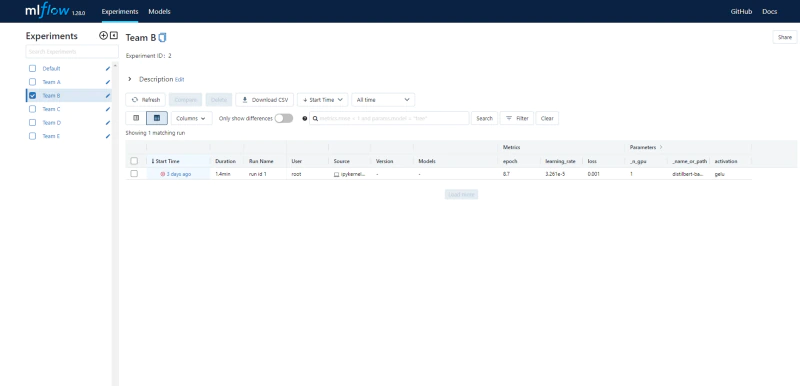Focus the Search Experiments field
The height and width of the screenshot is (386, 800).
[x=72, y=52]
